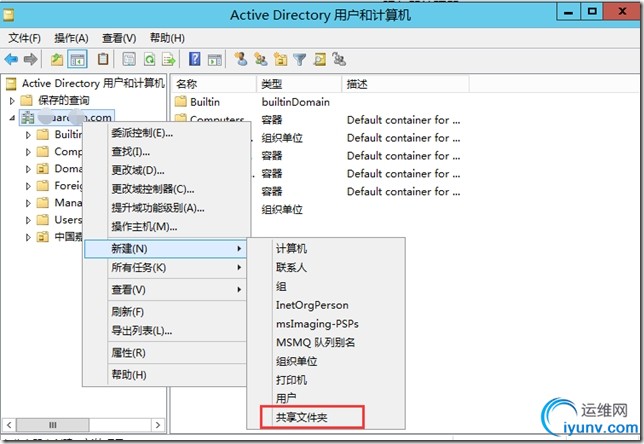Viewport: 644px width, 444px height.
Task: Open the 文件(F) menu
Action: tap(25, 38)
